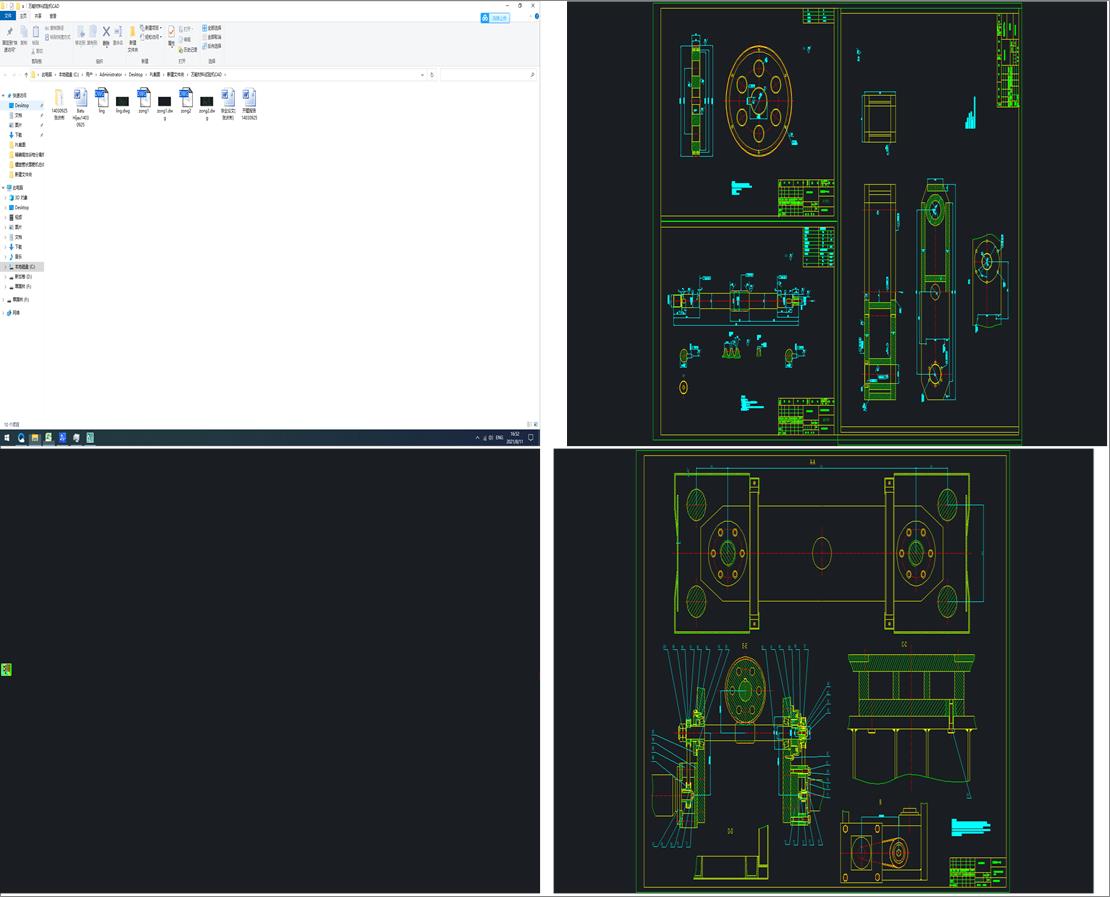Image resolution: width=1110 pixels, height=897 pixels.
Task: Click the Rename icon in the ribbon
Action: [x=118, y=35]
